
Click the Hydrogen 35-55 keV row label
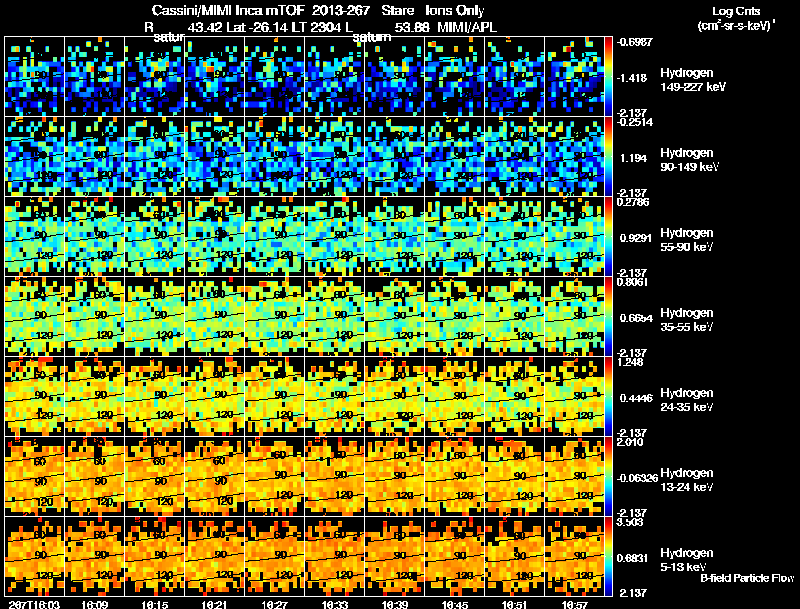click(x=687, y=320)
